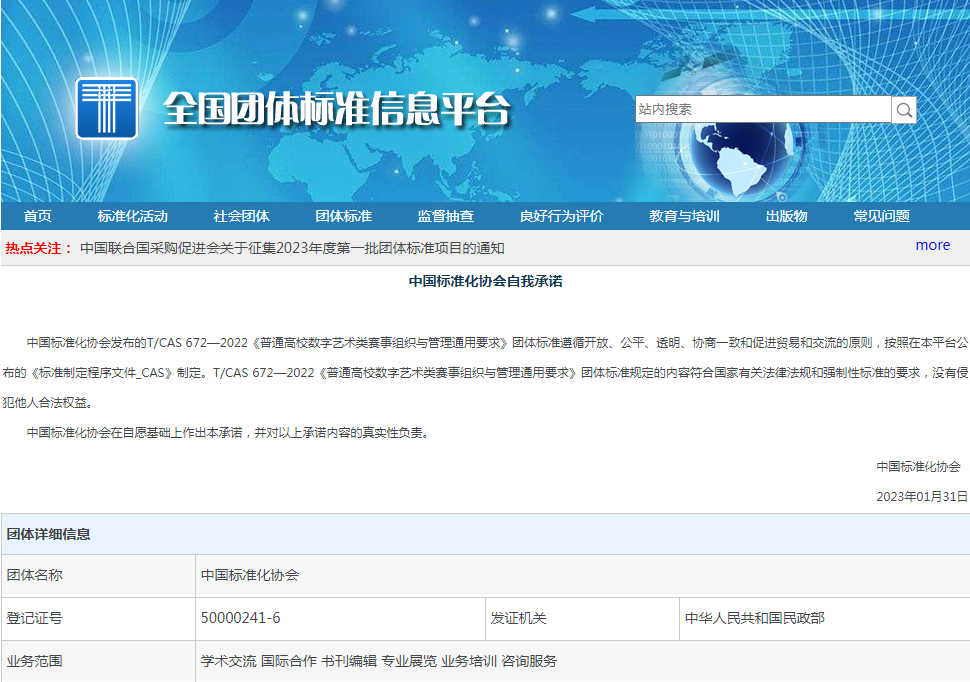Open the 标准化活动 menu

[132, 217]
